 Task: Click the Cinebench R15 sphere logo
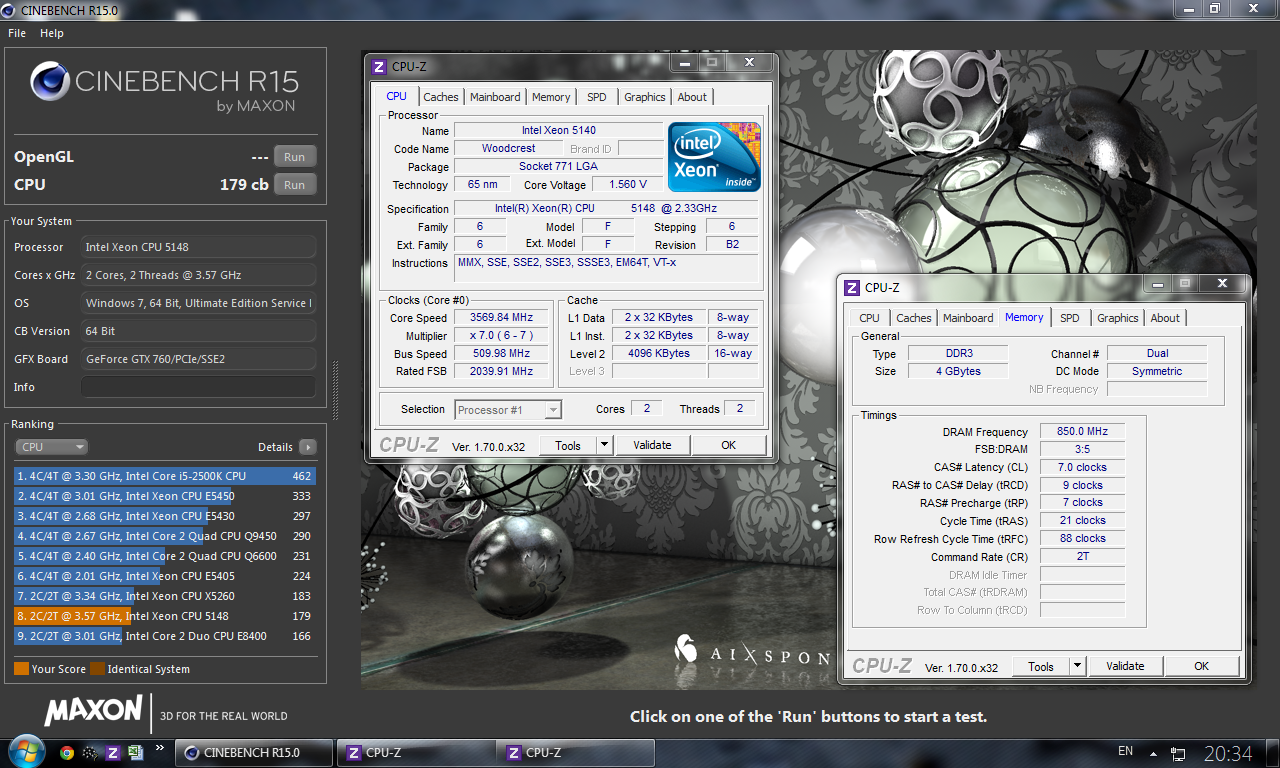click(x=50, y=83)
